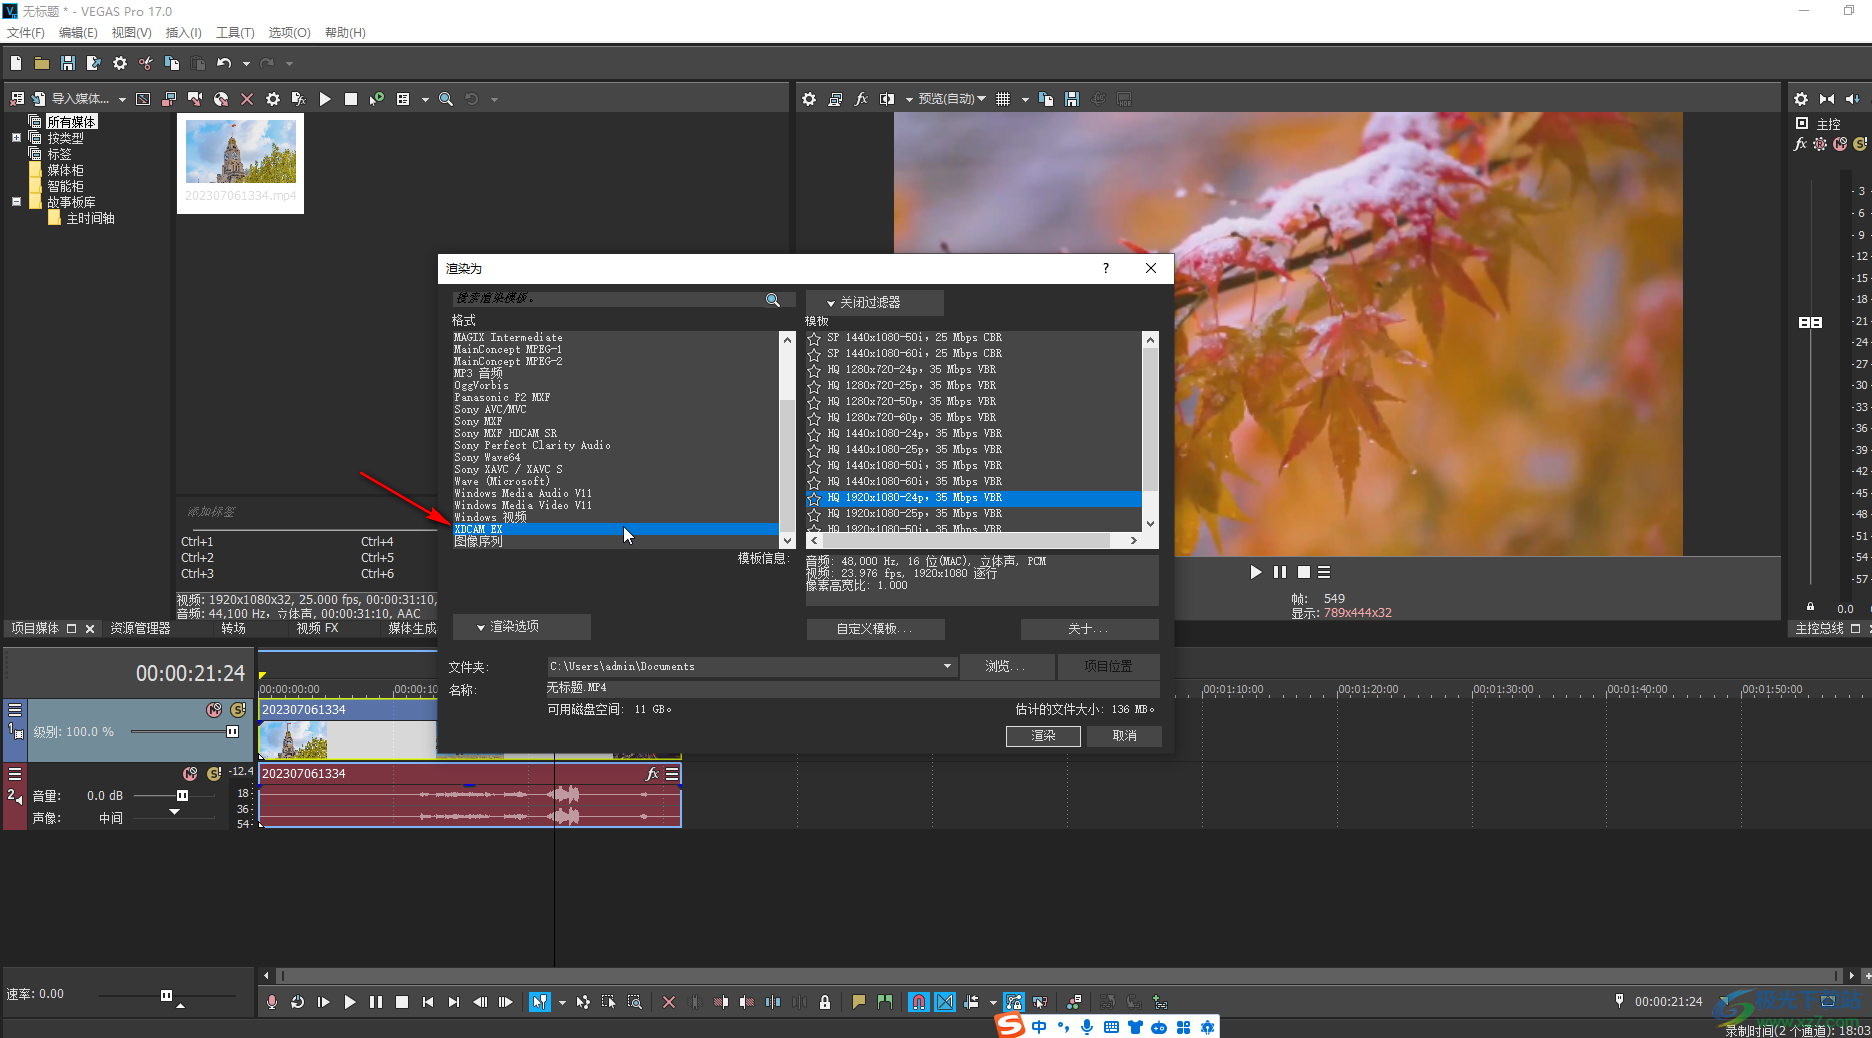This screenshot has height=1038, width=1872.
Task: Delete selected events with the red X in the transport bar
Action: coord(669,1002)
